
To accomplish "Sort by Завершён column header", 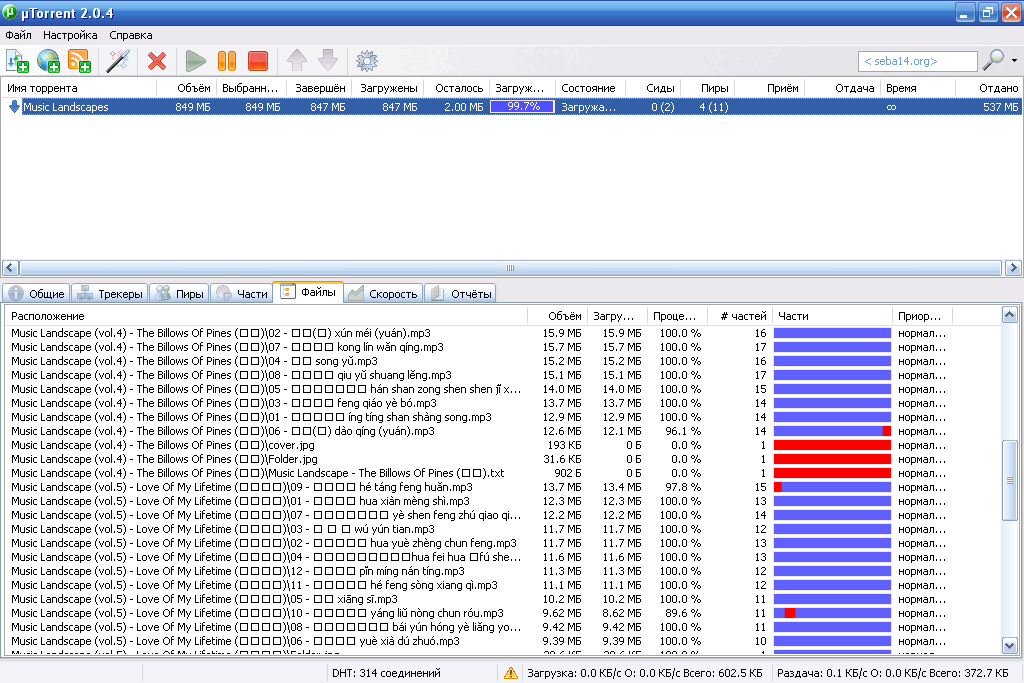I will pos(319,88).
